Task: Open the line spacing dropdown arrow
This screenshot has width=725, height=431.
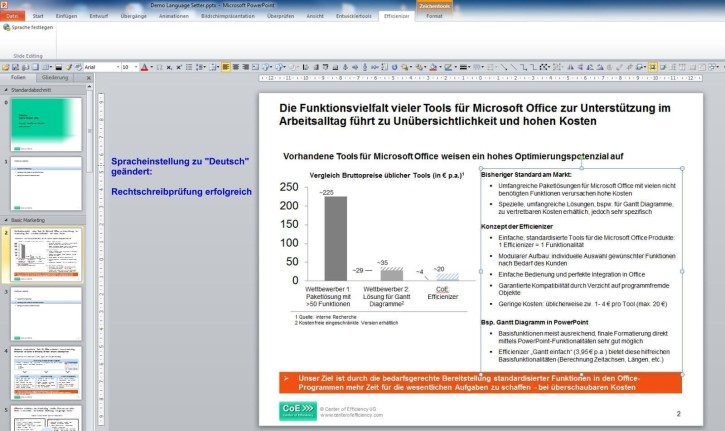Action: pos(204,67)
